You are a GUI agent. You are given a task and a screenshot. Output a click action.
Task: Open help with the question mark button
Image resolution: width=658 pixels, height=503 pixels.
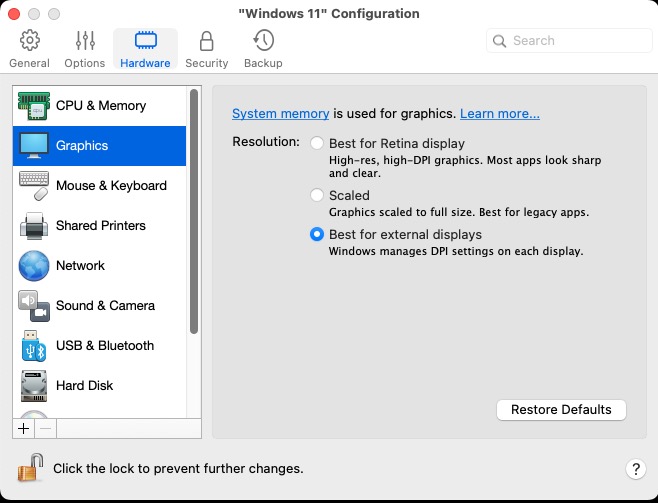tap(636, 469)
